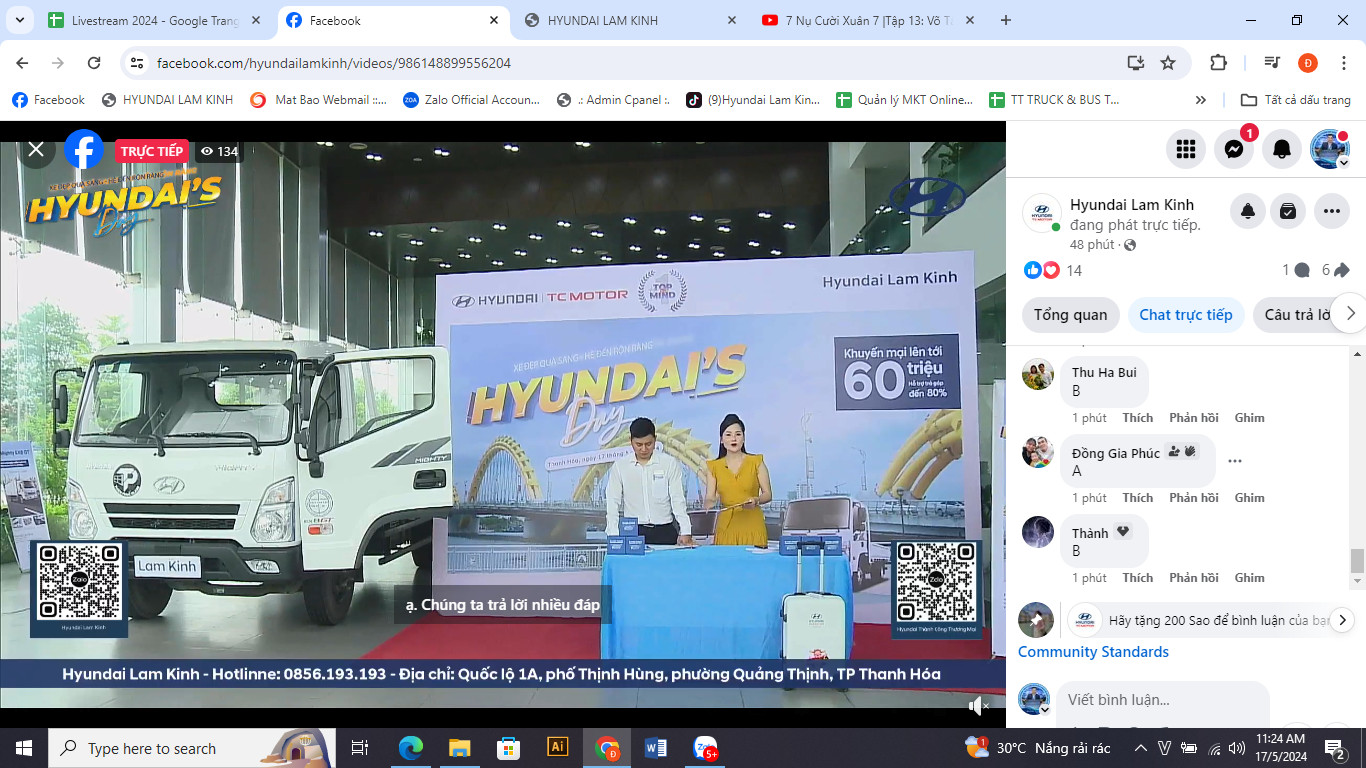Switch to the Tổng quan tab
This screenshot has width=1366, height=768.
coord(1070,315)
